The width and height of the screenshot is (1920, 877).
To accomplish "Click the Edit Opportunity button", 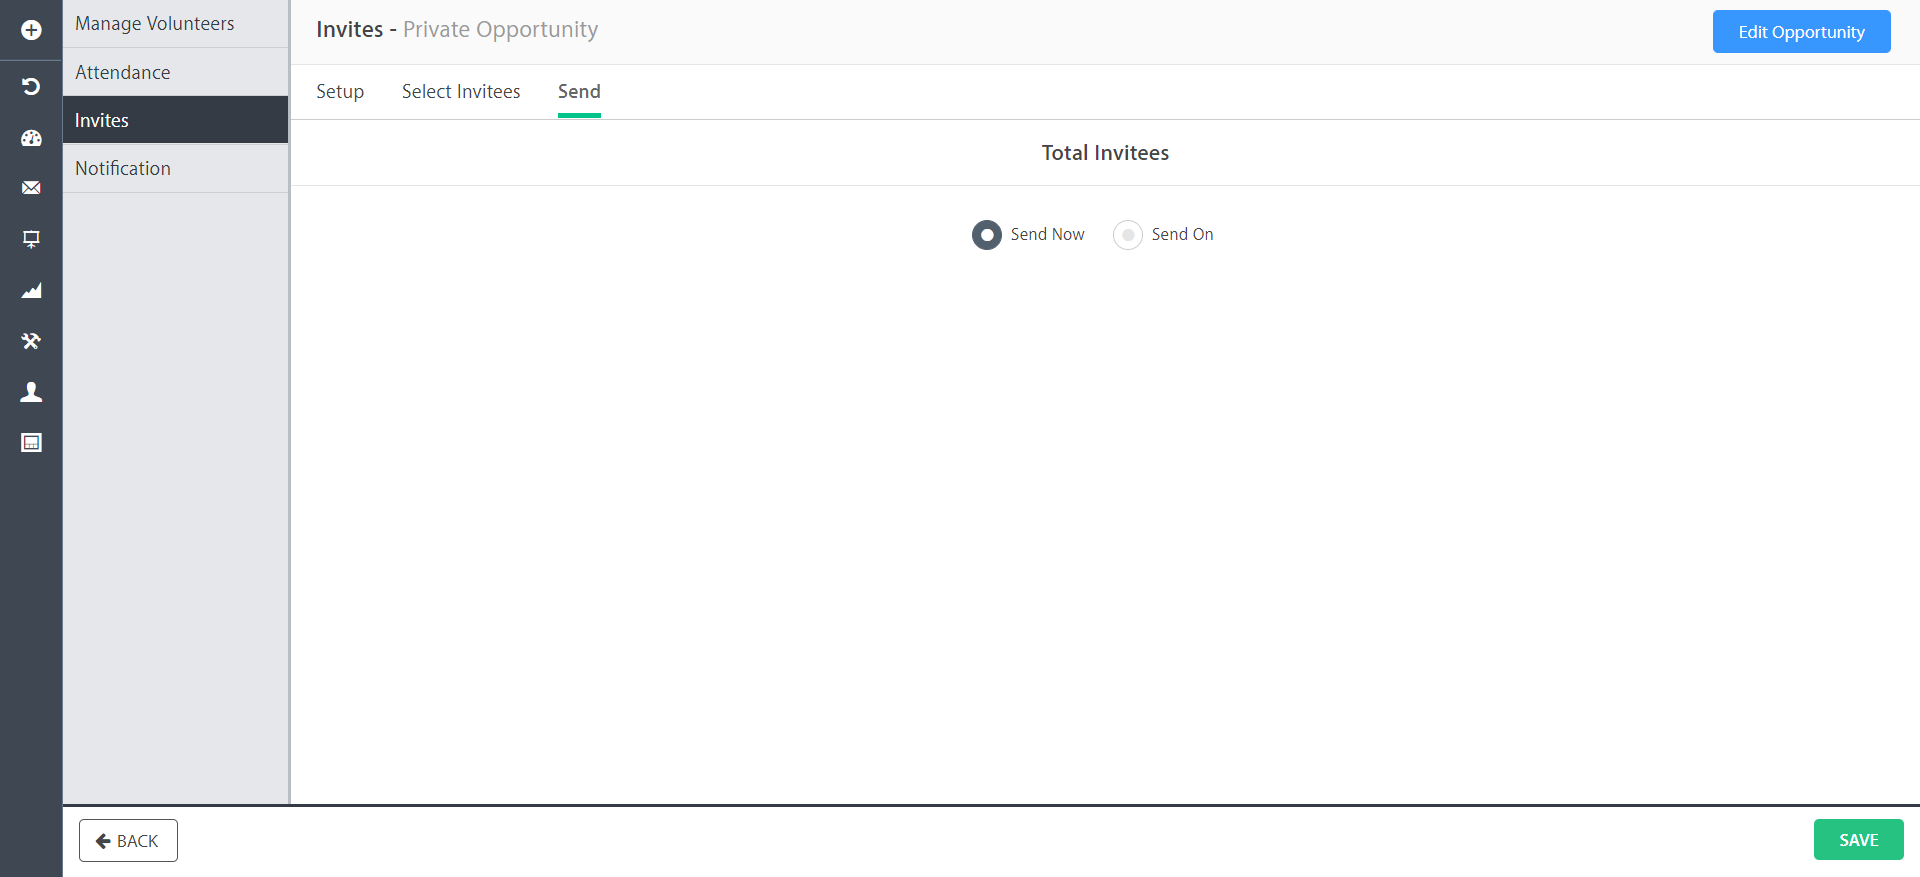I will (x=1801, y=32).
